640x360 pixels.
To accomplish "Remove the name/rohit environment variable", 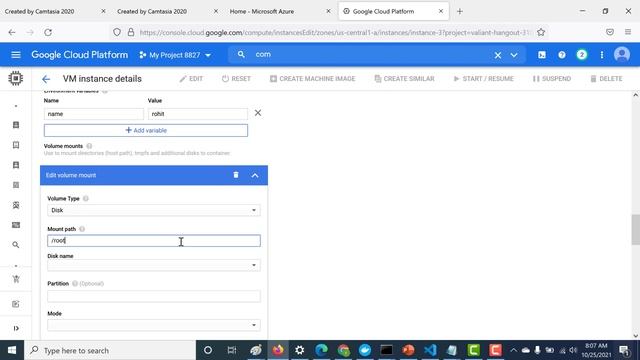I will (x=258, y=113).
